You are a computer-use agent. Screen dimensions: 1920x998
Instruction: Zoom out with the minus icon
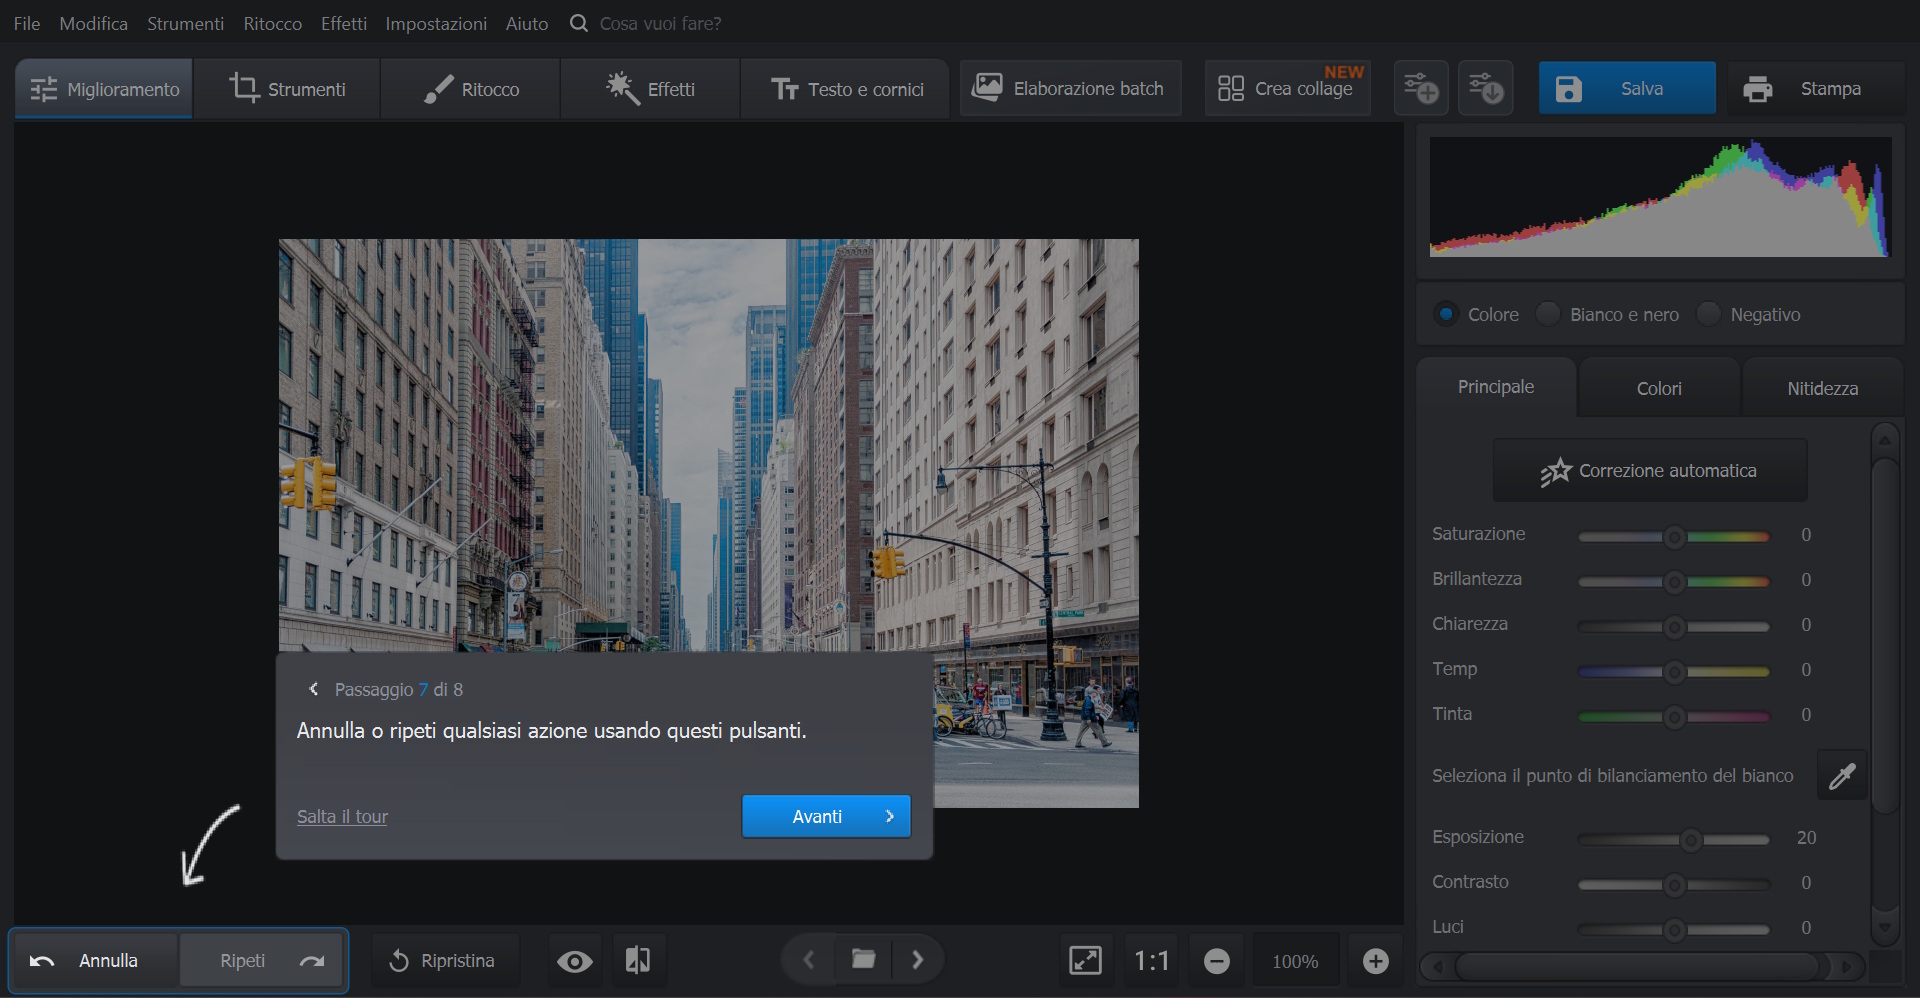[1216, 961]
